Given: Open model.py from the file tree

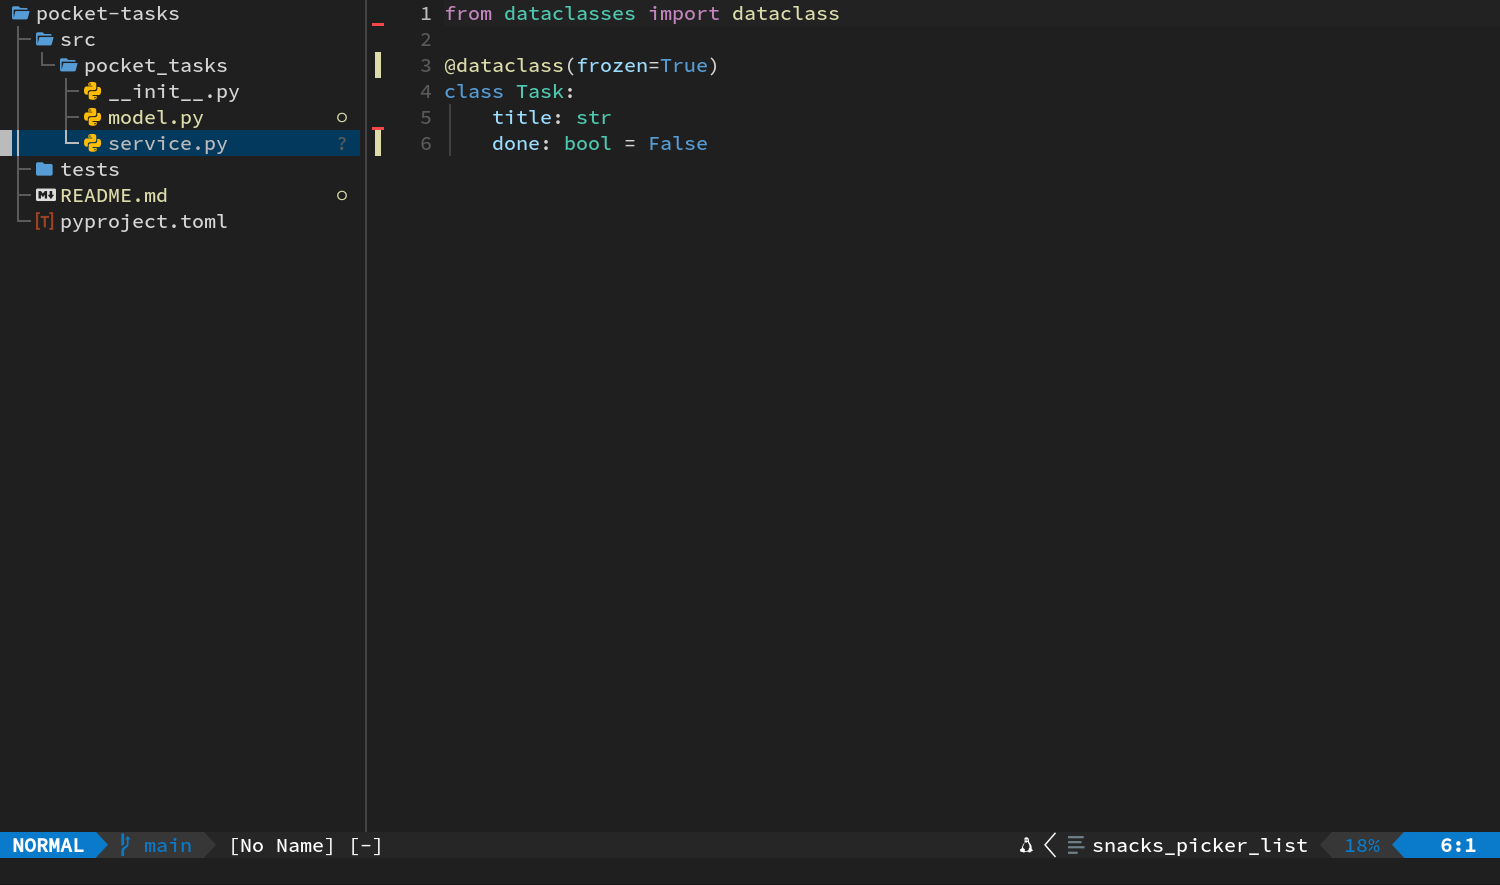Looking at the screenshot, I should 156,118.
